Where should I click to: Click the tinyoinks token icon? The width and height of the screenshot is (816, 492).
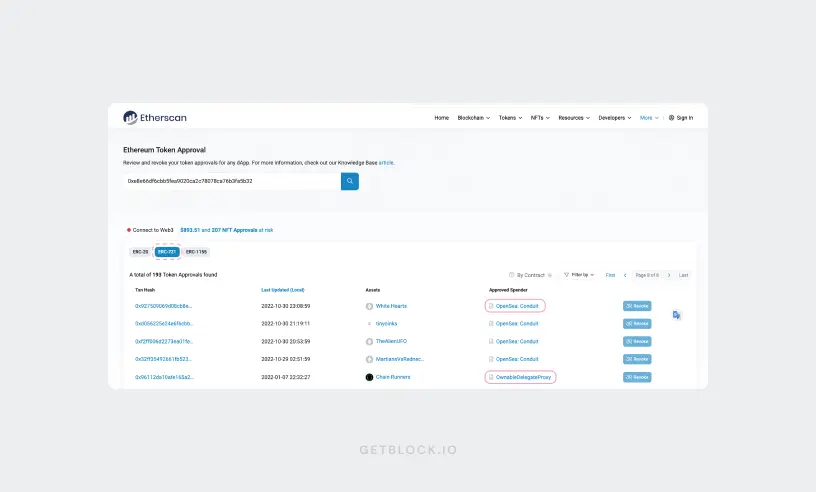tap(369, 324)
